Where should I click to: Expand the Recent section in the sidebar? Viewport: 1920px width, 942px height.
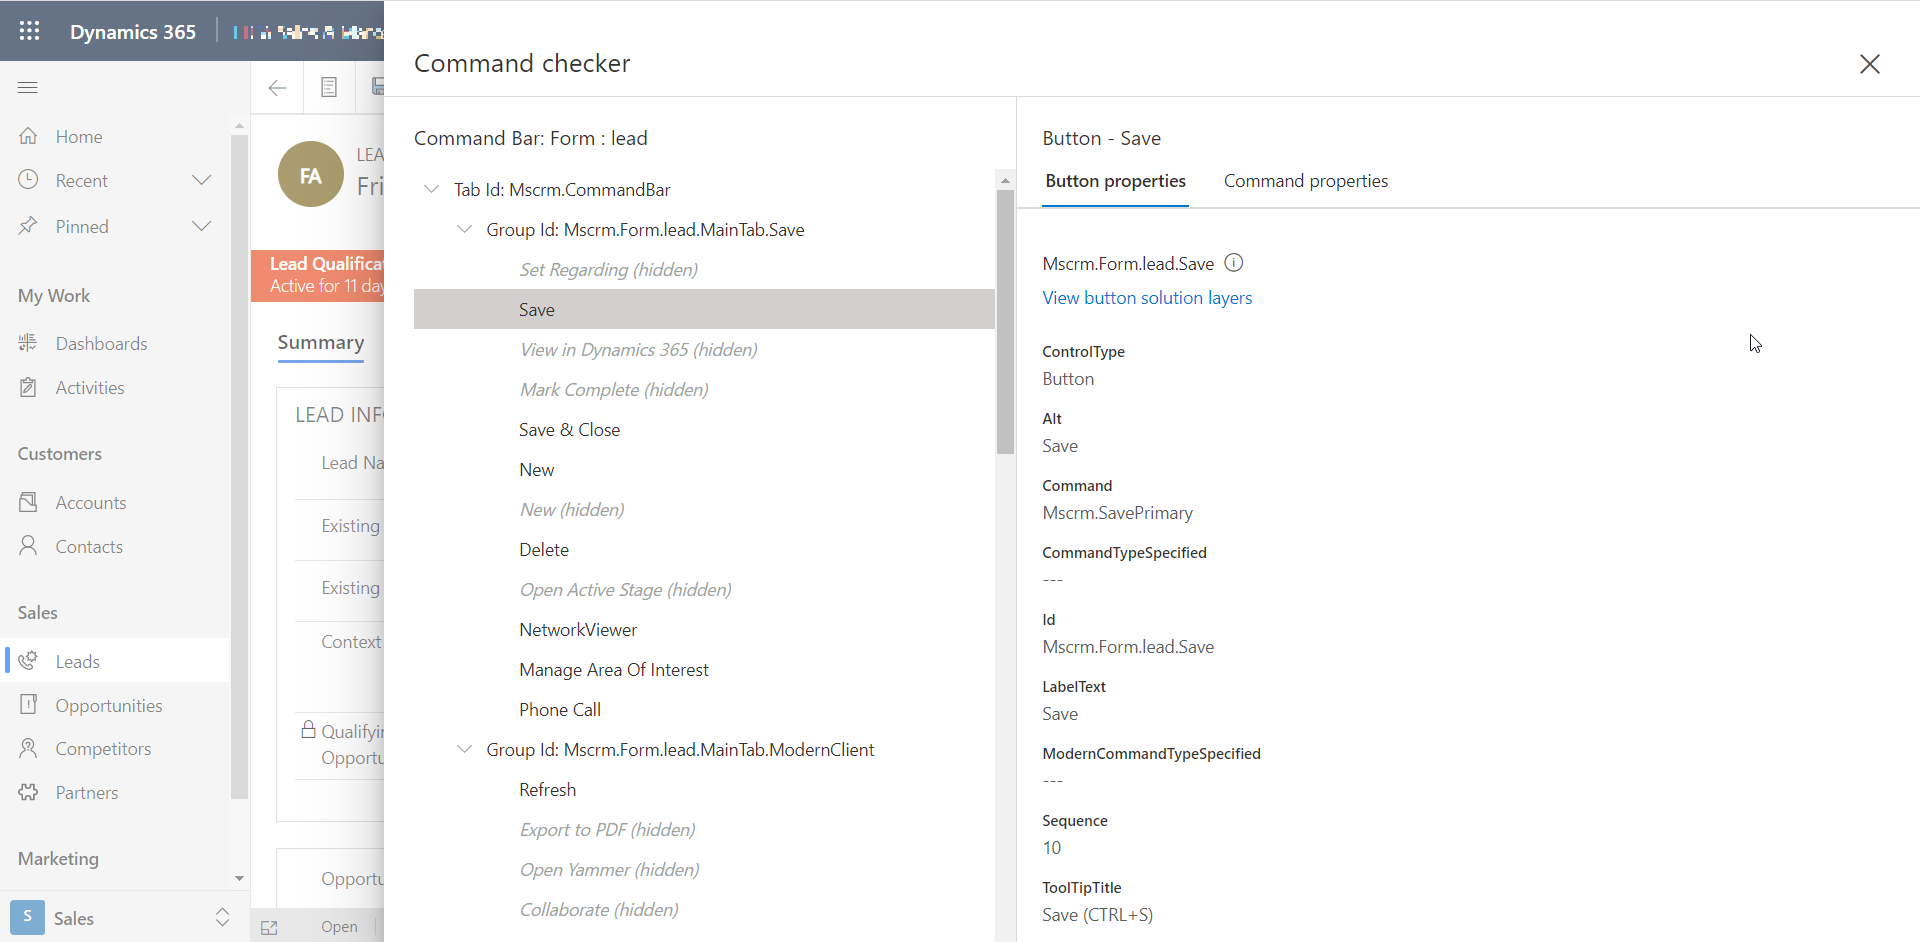tap(201, 180)
